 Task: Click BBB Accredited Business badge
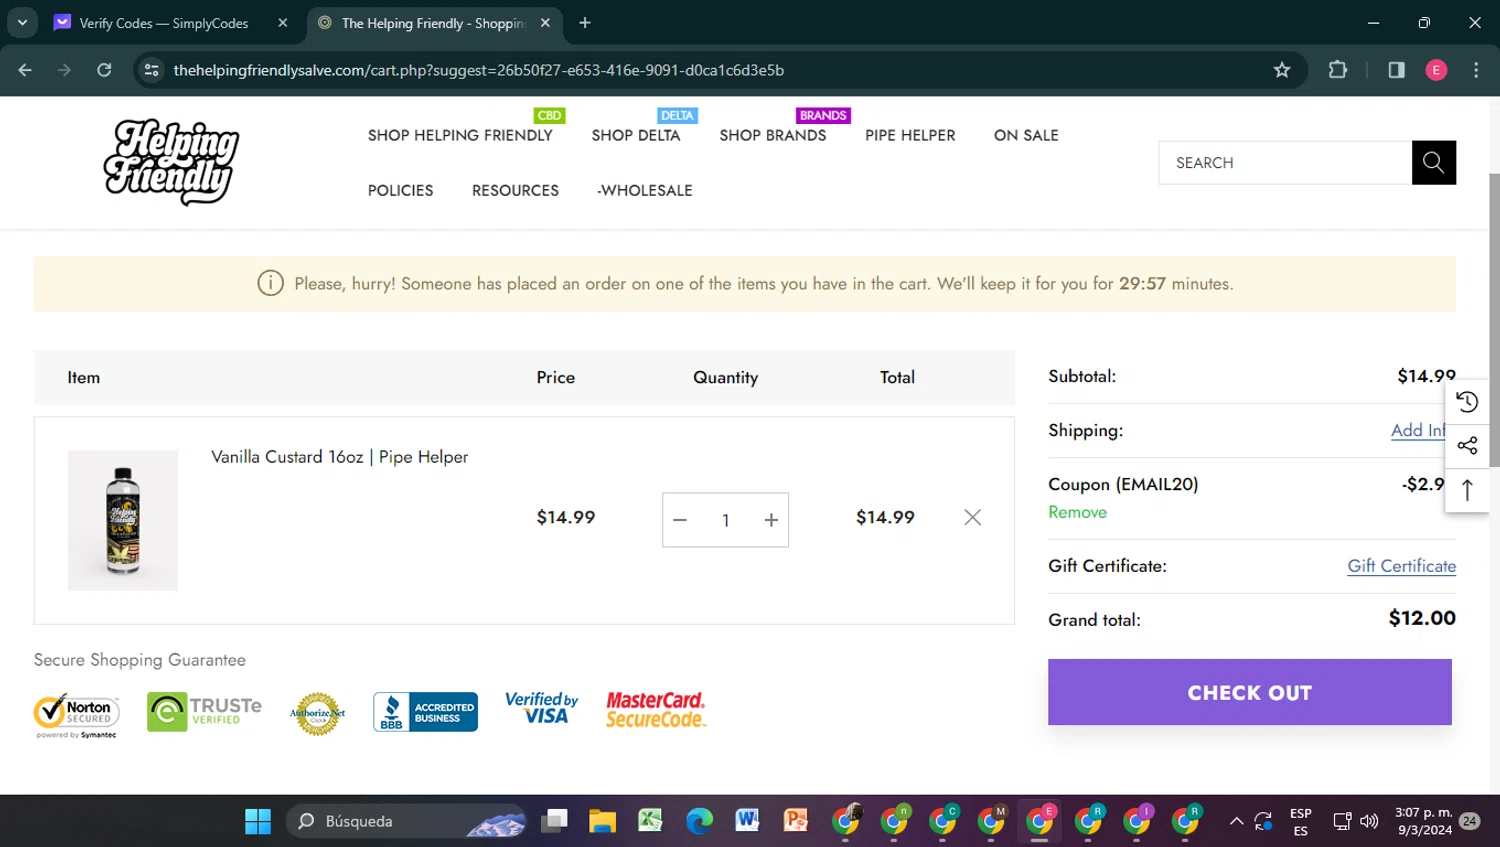pos(425,712)
